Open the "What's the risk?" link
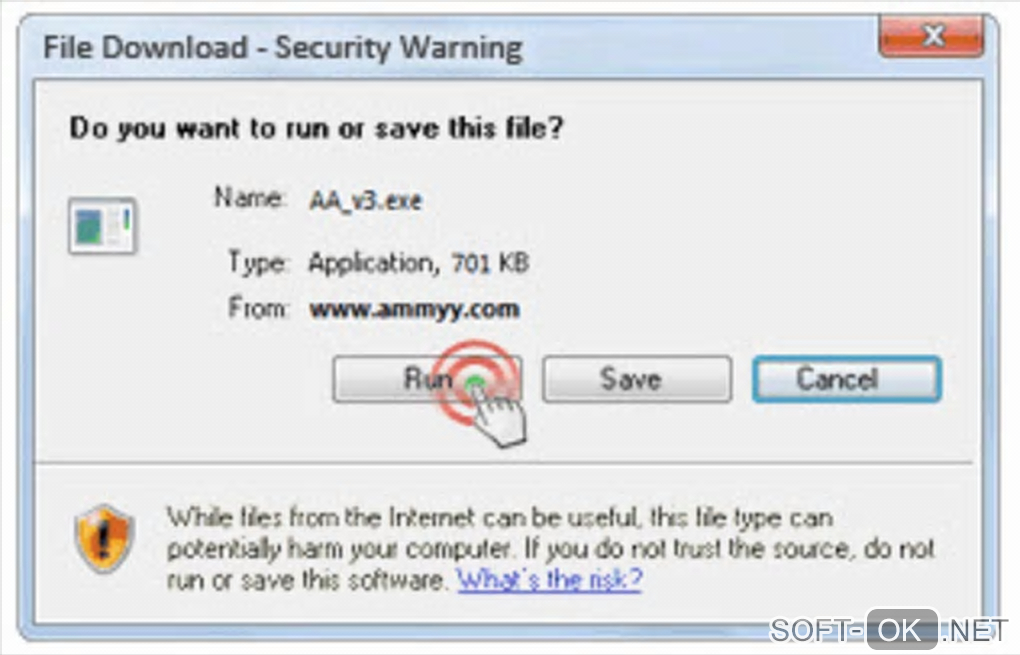1020x655 pixels. pyautogui.click(x=550, y=578)
